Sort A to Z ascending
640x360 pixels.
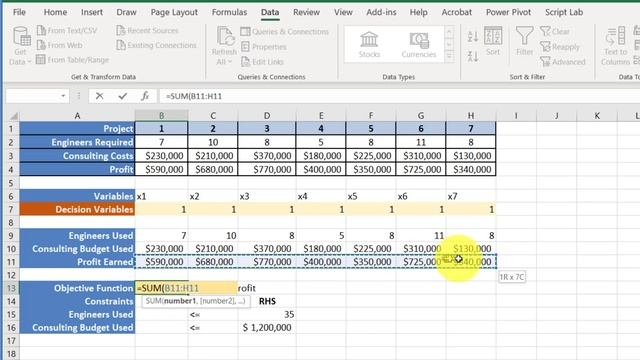(473, 37)
